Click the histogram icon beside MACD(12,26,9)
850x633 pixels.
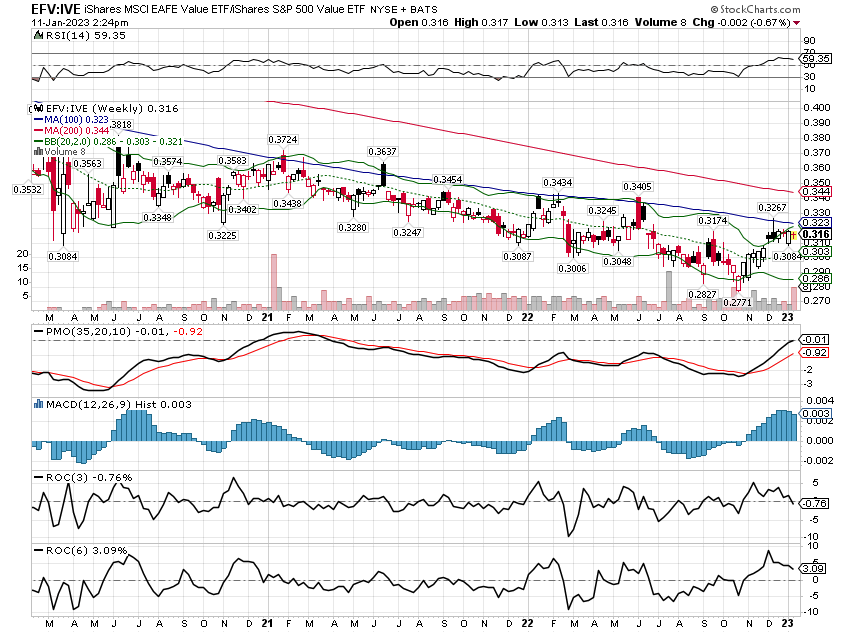point(38,404)
